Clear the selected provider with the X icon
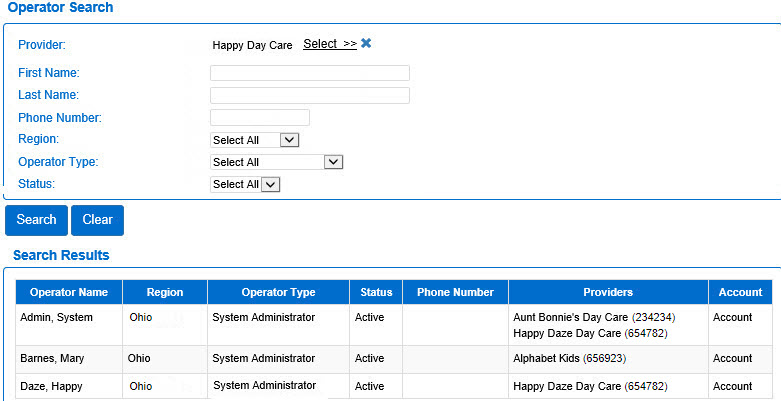 click(x=366, y=44)
